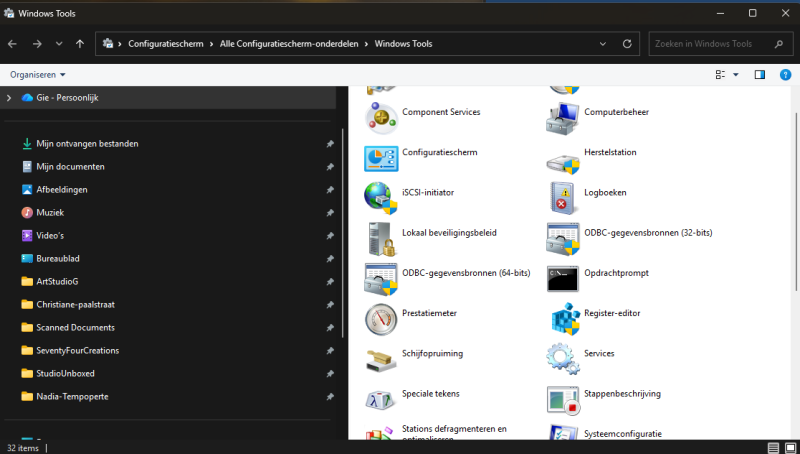This screenshot has height=454, width=800.
Task: Click the navigation pane scrollbar
Action: pyautogui.click(x=343, y=233)
